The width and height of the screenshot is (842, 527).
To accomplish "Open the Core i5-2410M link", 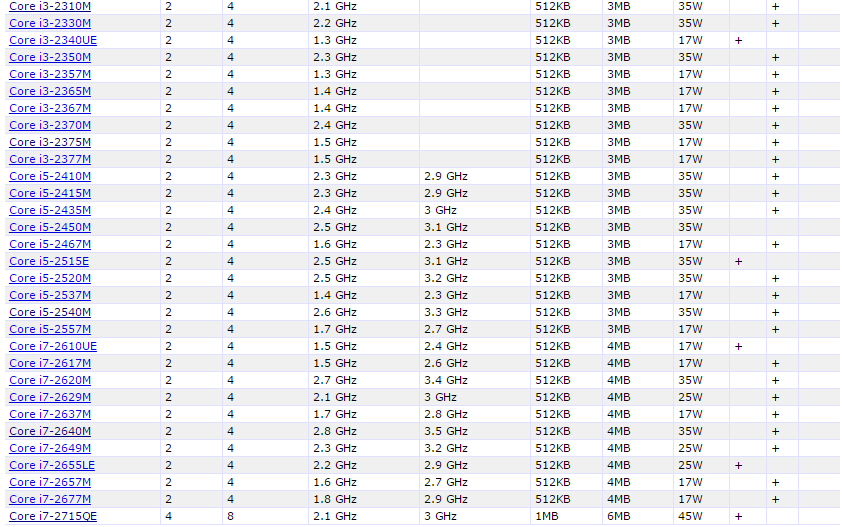I will click(50, 176).
